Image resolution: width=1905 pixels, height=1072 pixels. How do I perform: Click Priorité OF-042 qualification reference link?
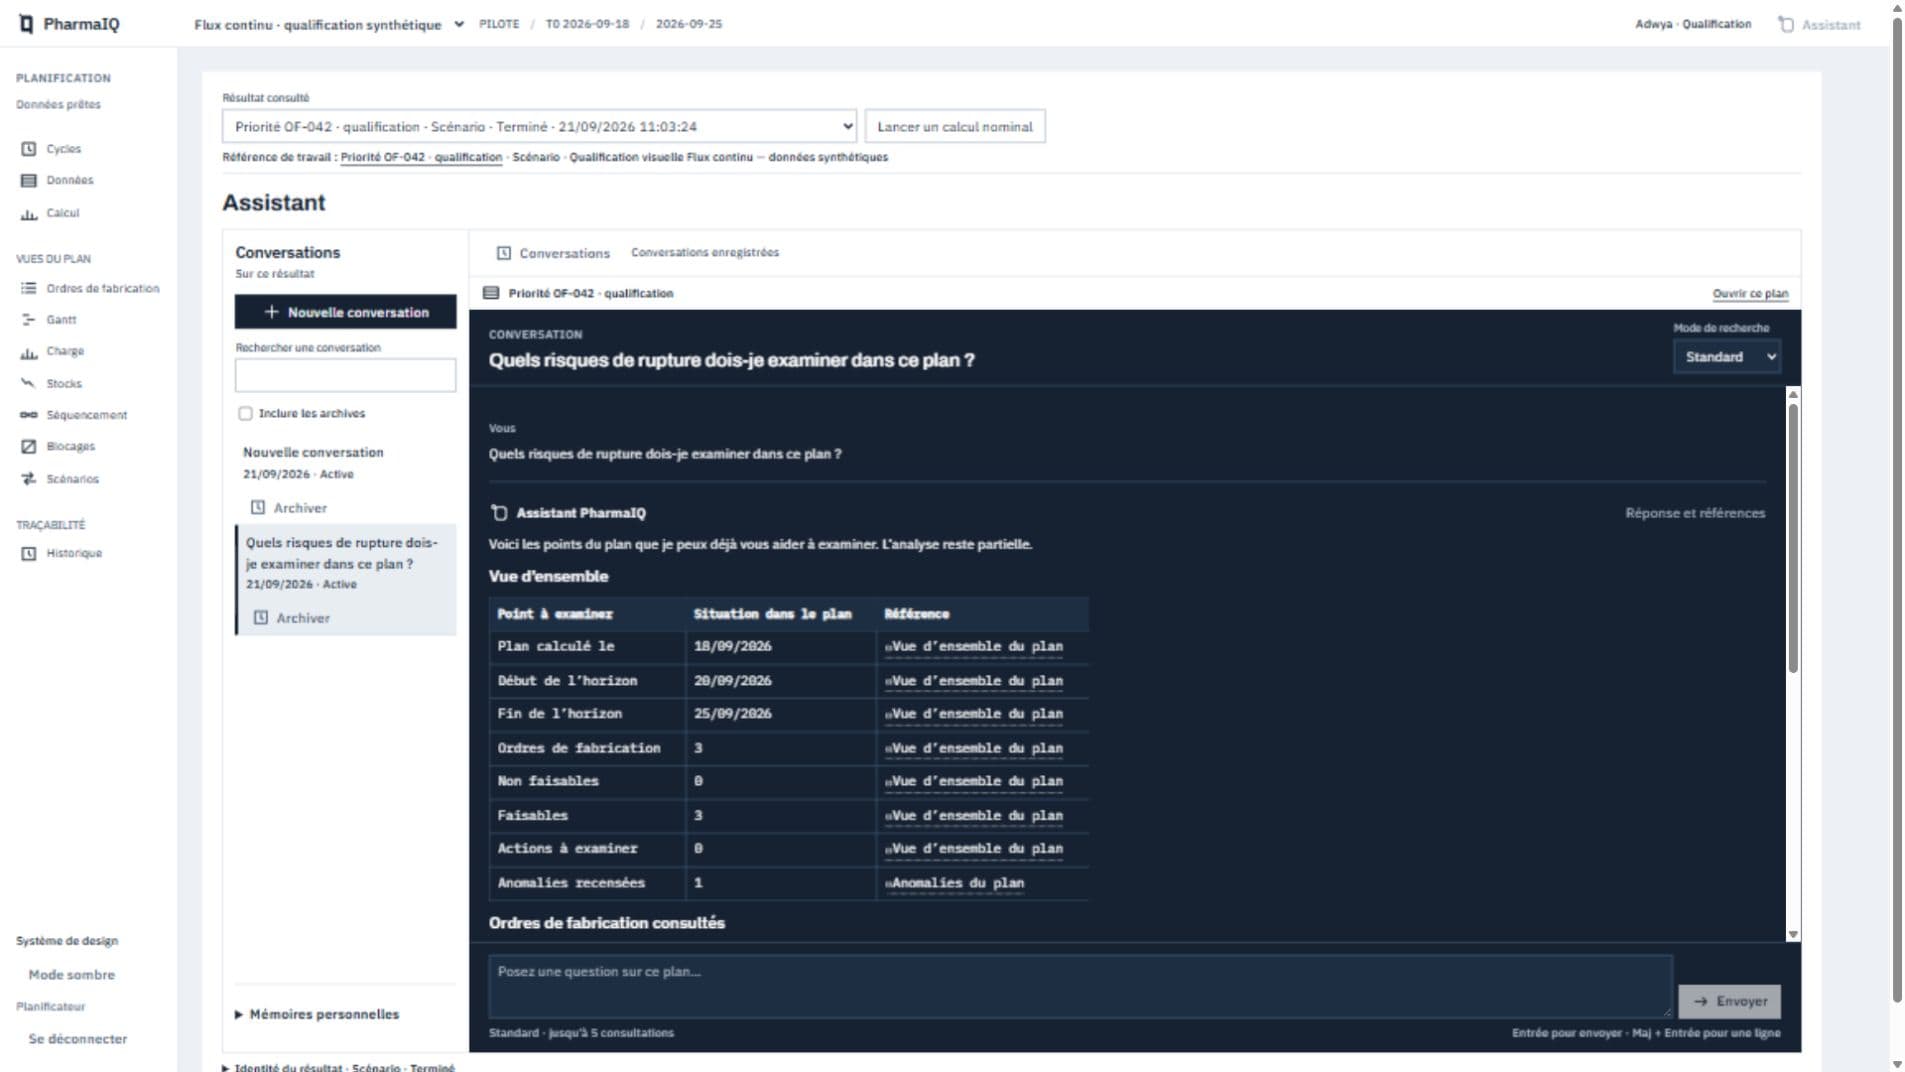421,157
